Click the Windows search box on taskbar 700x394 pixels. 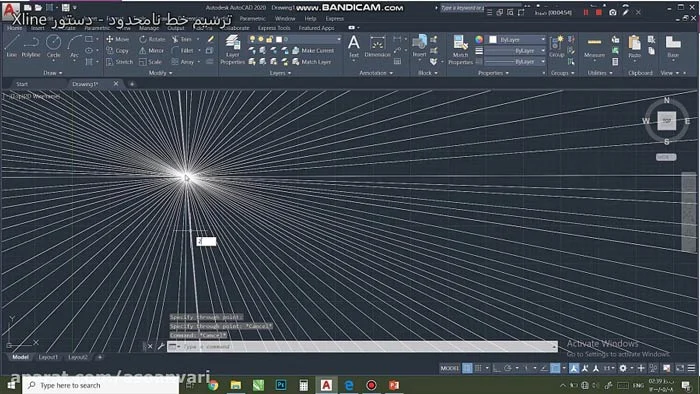(x=100, y=385)
